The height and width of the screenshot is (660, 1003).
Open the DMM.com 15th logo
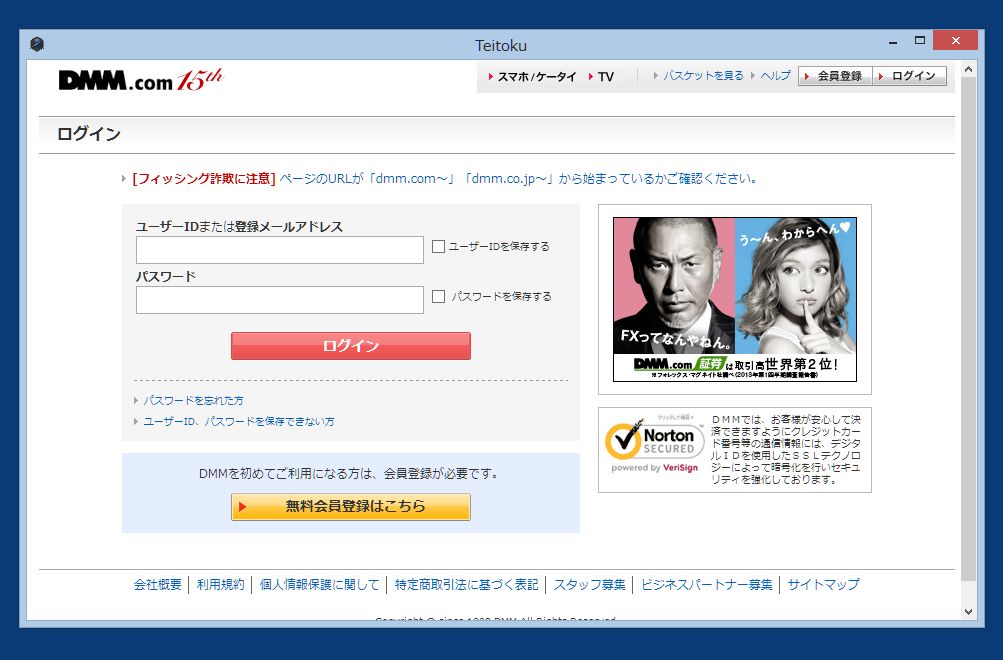coord(141,80)
